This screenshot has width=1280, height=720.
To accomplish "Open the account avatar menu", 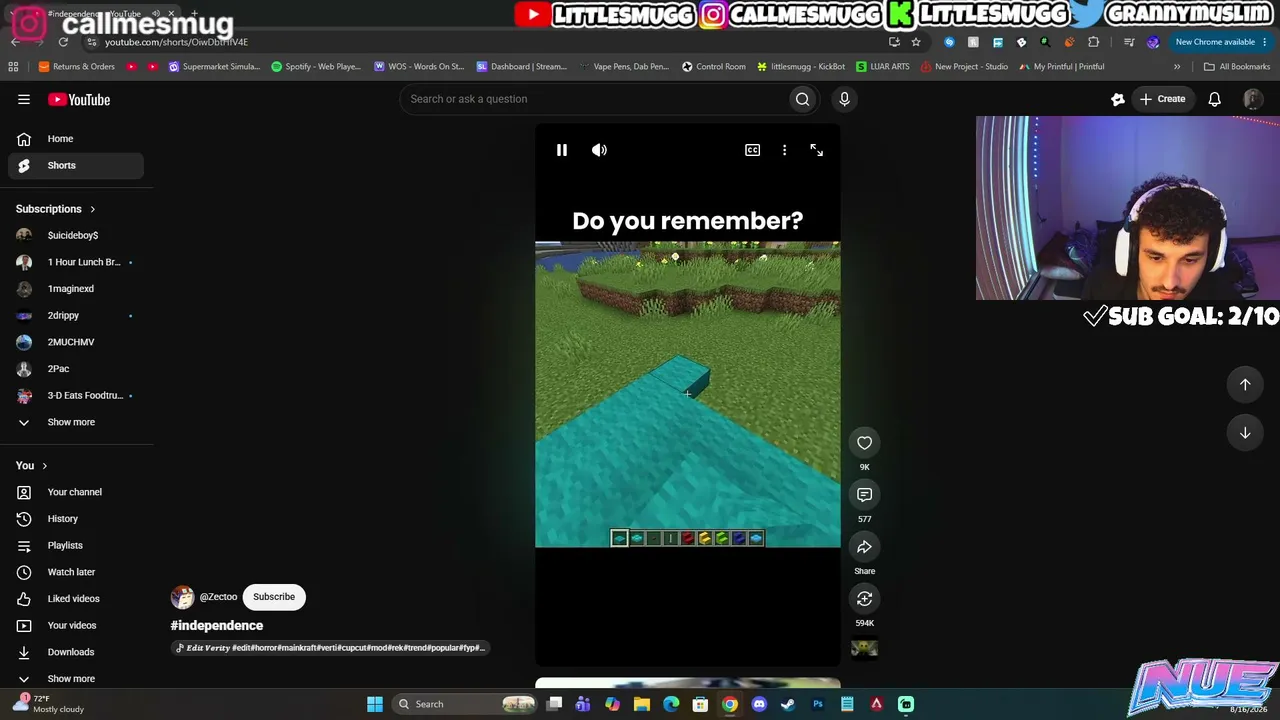I will coord(1252,99).
